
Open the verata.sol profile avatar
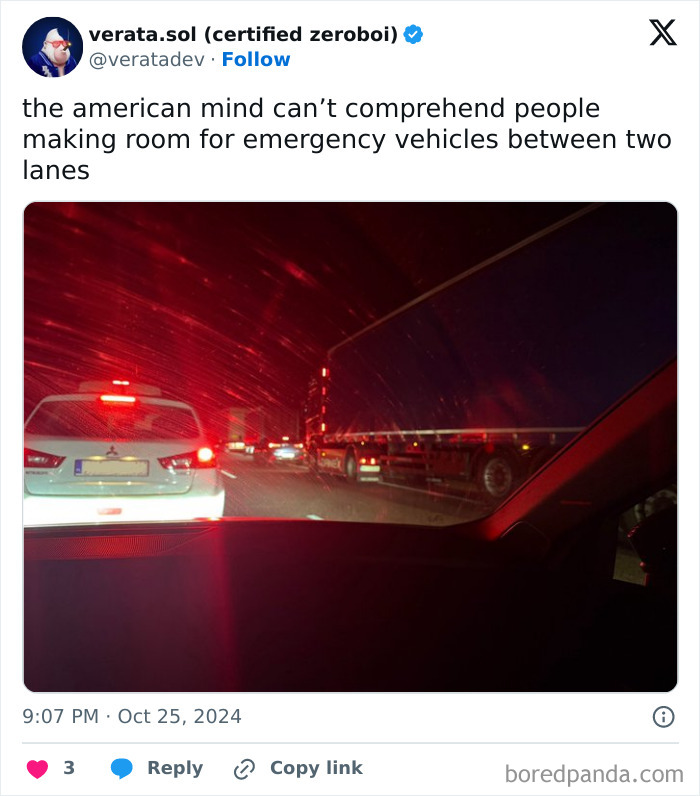tap(52, 47)
